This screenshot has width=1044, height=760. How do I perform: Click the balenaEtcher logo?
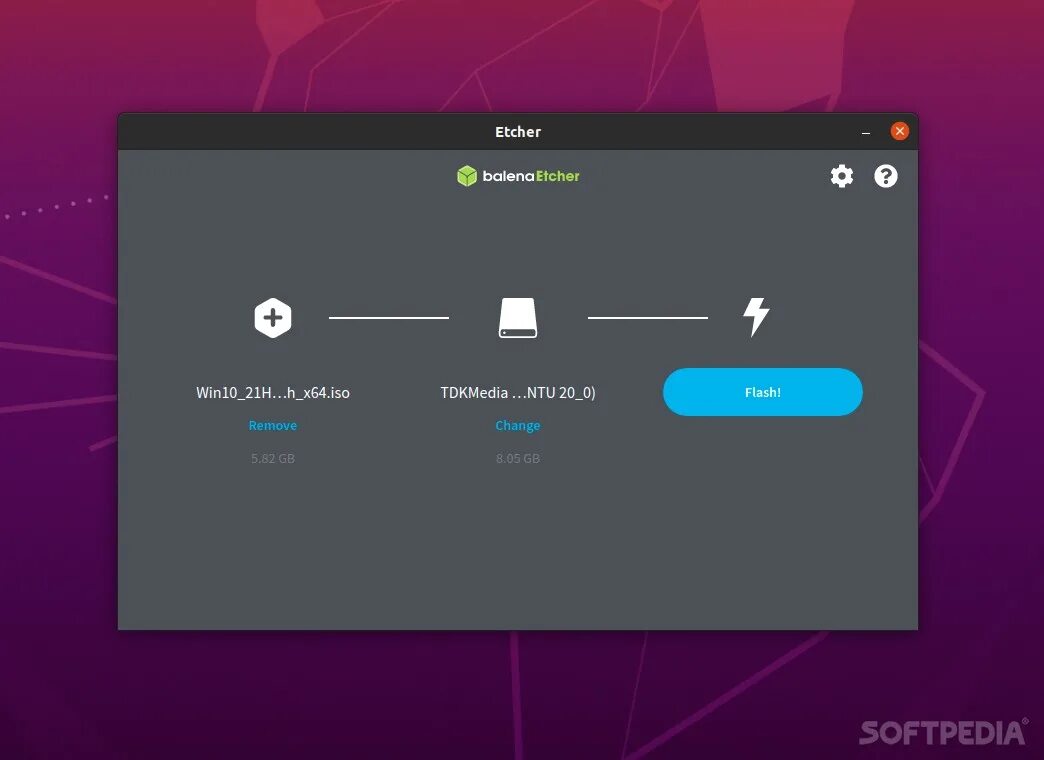(x=518, y=176)
